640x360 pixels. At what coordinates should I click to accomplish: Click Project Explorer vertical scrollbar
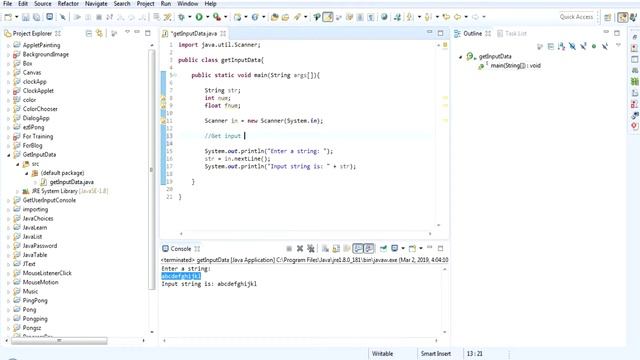coord(152,169)
